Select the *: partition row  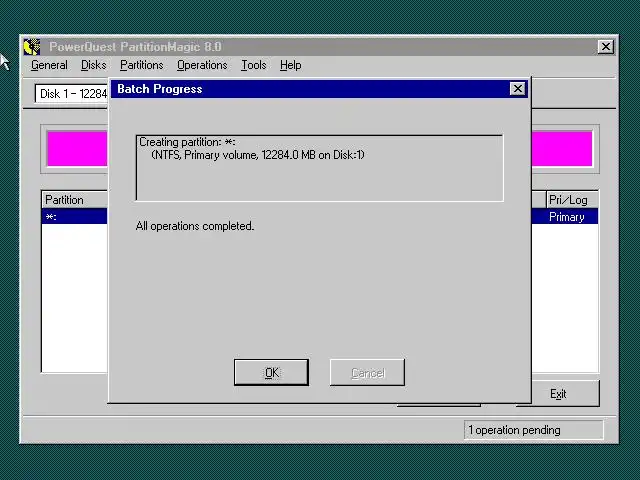(74, 217)
